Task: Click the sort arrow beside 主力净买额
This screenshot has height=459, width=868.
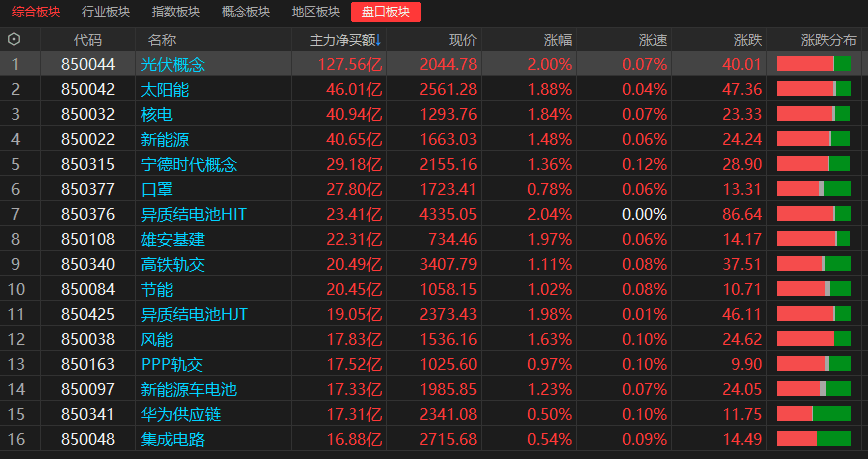Action: [x=378, y=40]
